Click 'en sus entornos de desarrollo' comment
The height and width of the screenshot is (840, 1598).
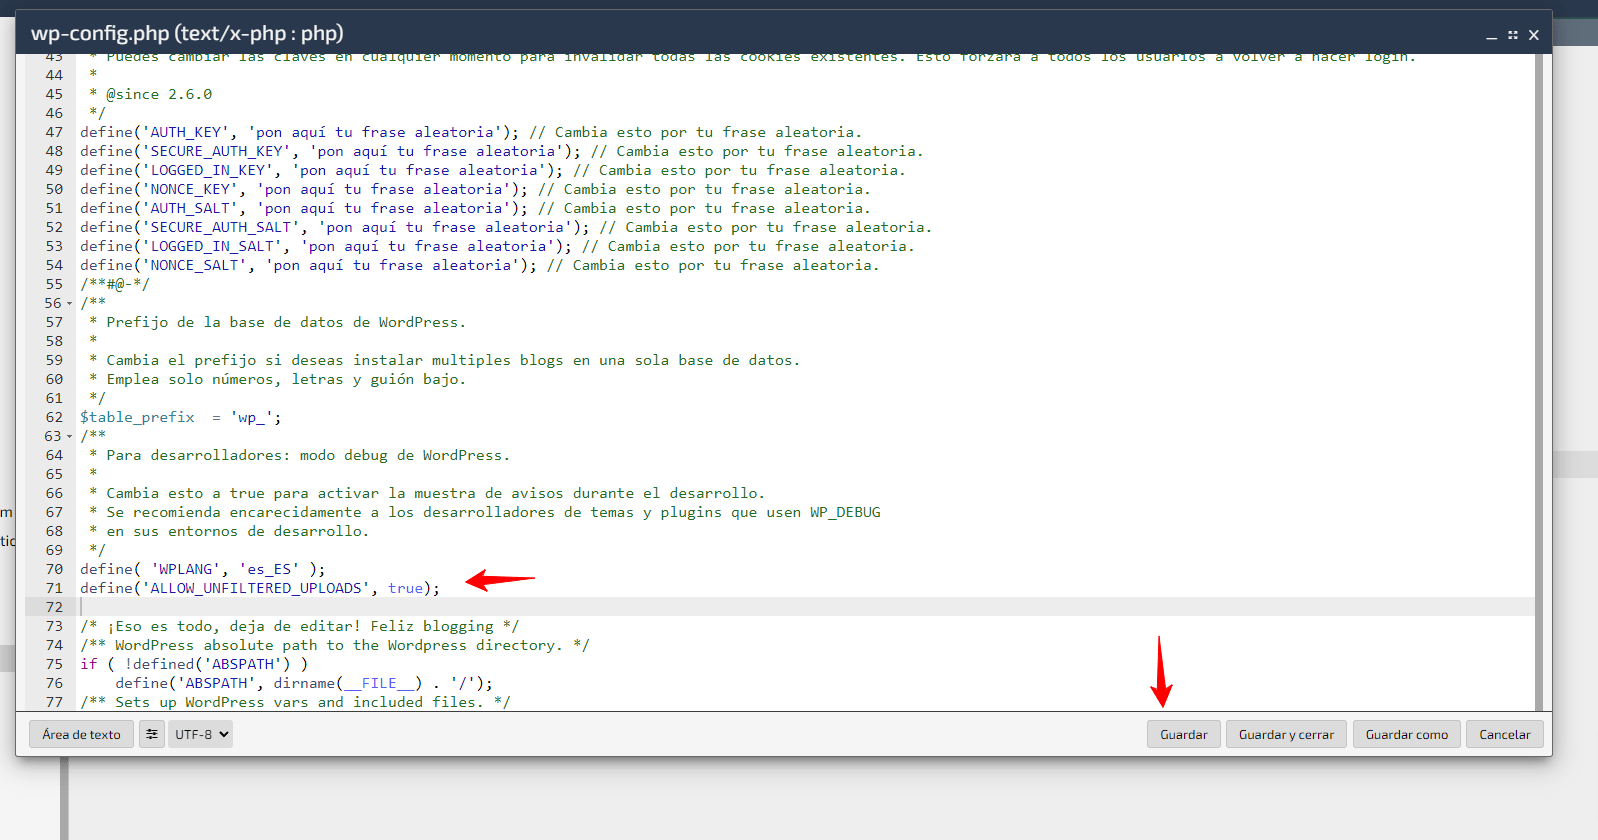(x=238, y=531)
